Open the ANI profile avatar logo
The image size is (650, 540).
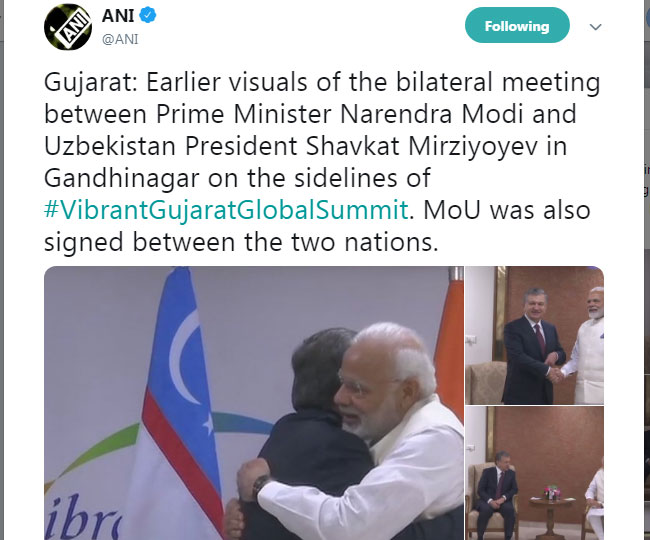pyautogui.click(x=68, y=27)
